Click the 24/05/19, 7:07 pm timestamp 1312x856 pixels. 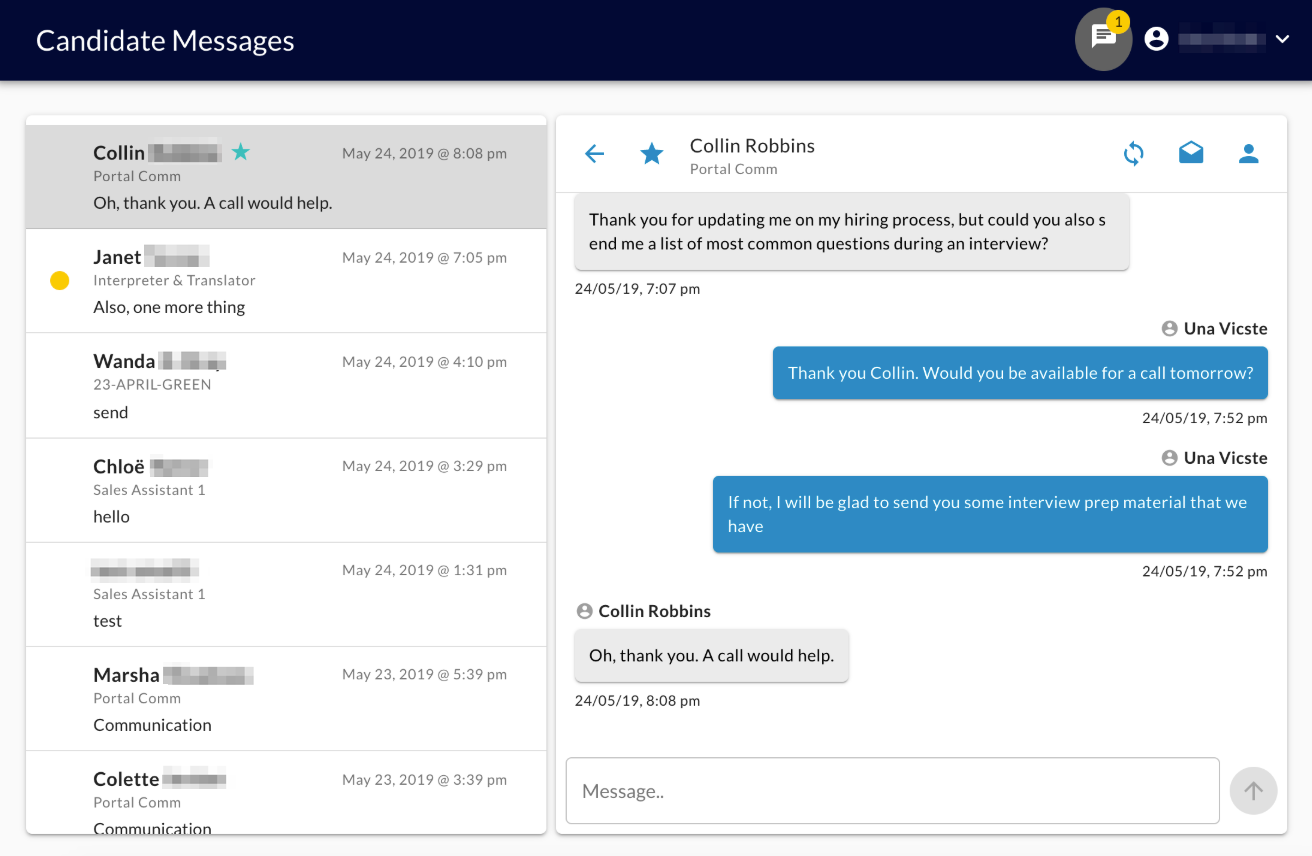(x=637, y=289)
